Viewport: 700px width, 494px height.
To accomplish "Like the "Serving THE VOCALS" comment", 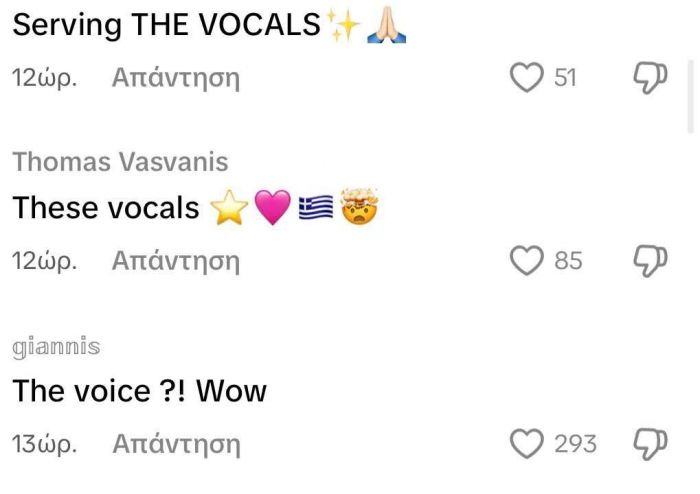I will tap(527, 78).
